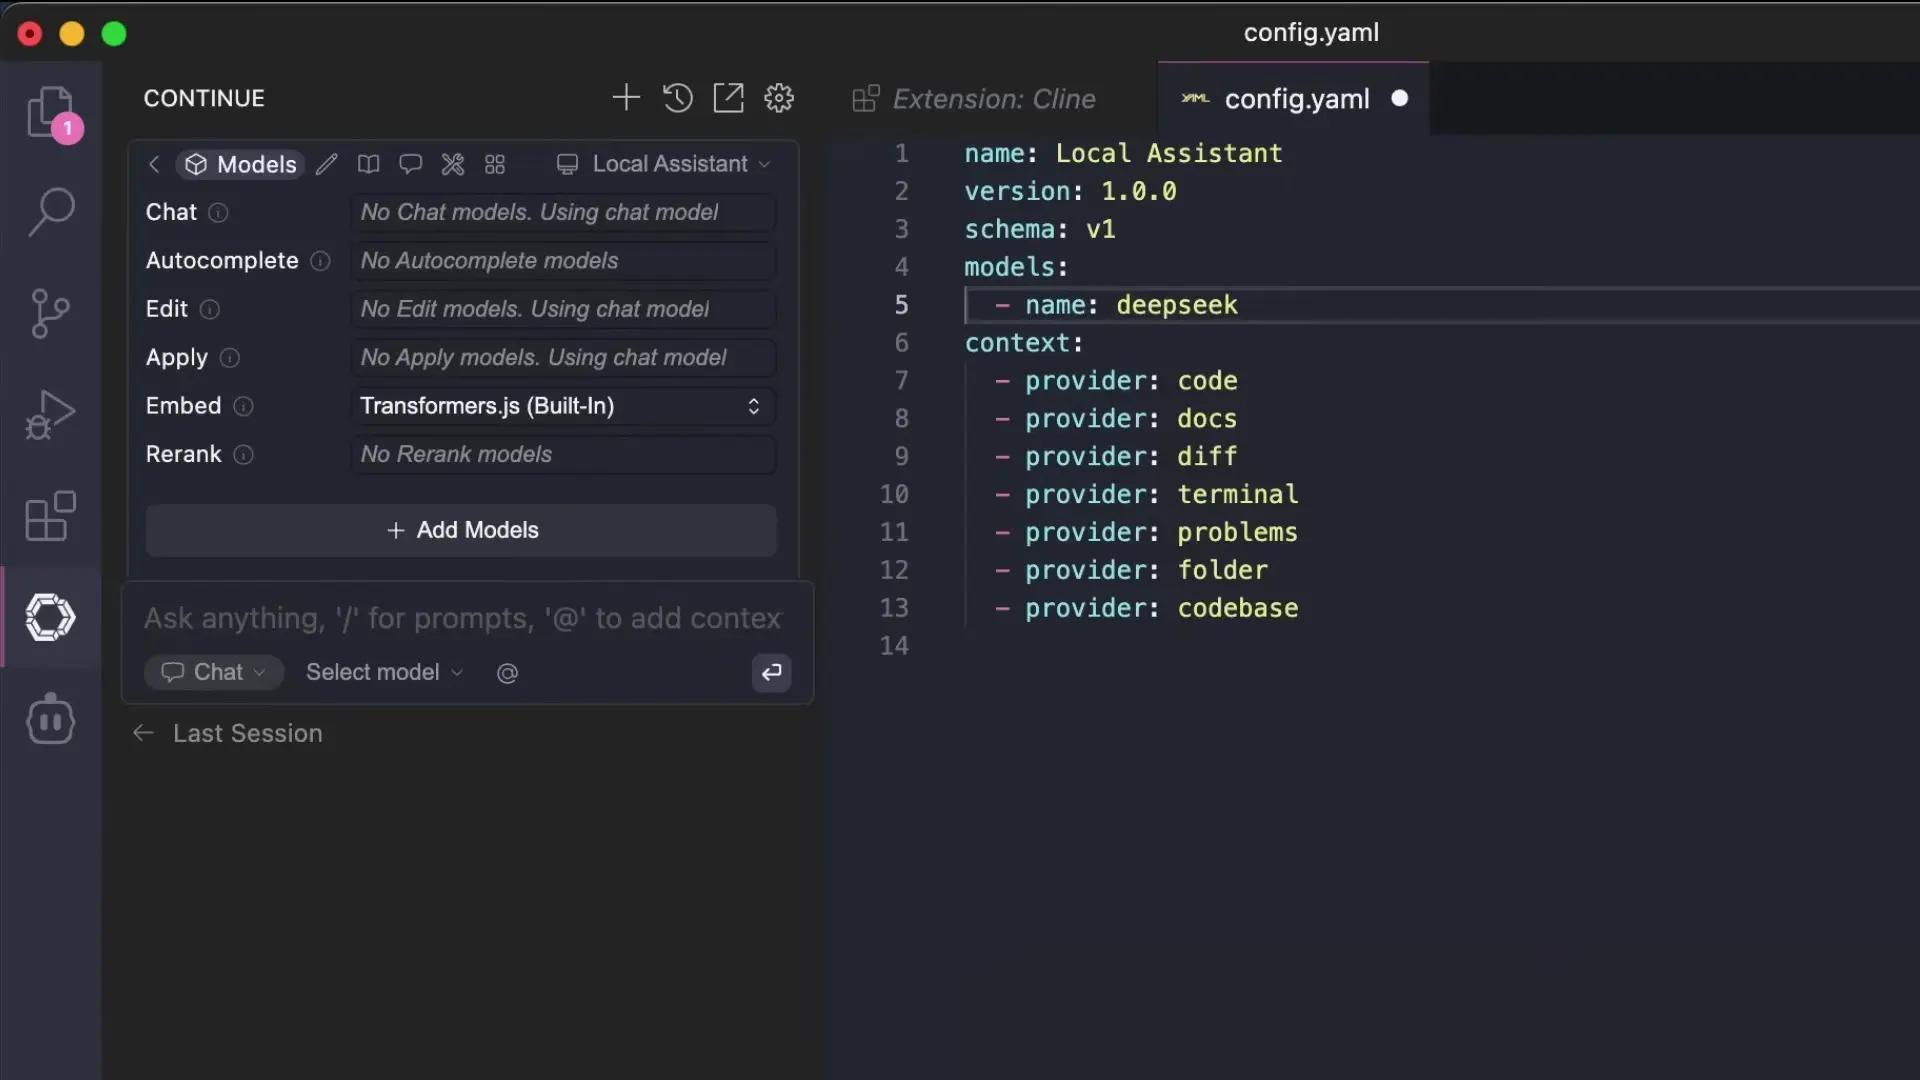Select the config.yaml editor tab

tap(1294, 98)
